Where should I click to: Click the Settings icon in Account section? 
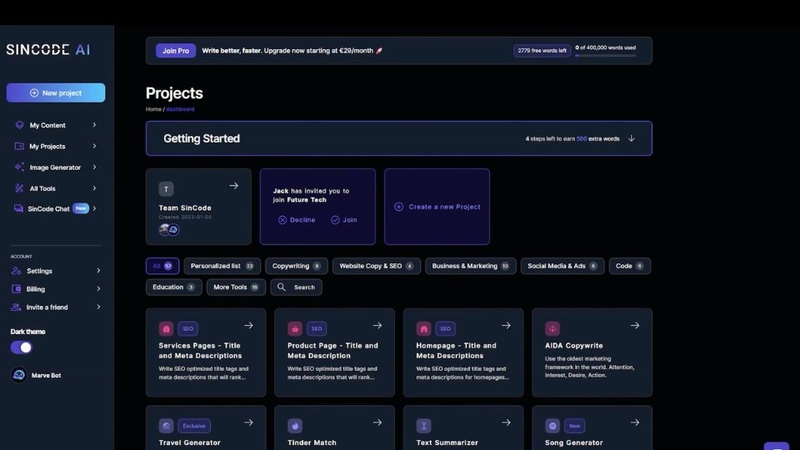click(16, 270)
